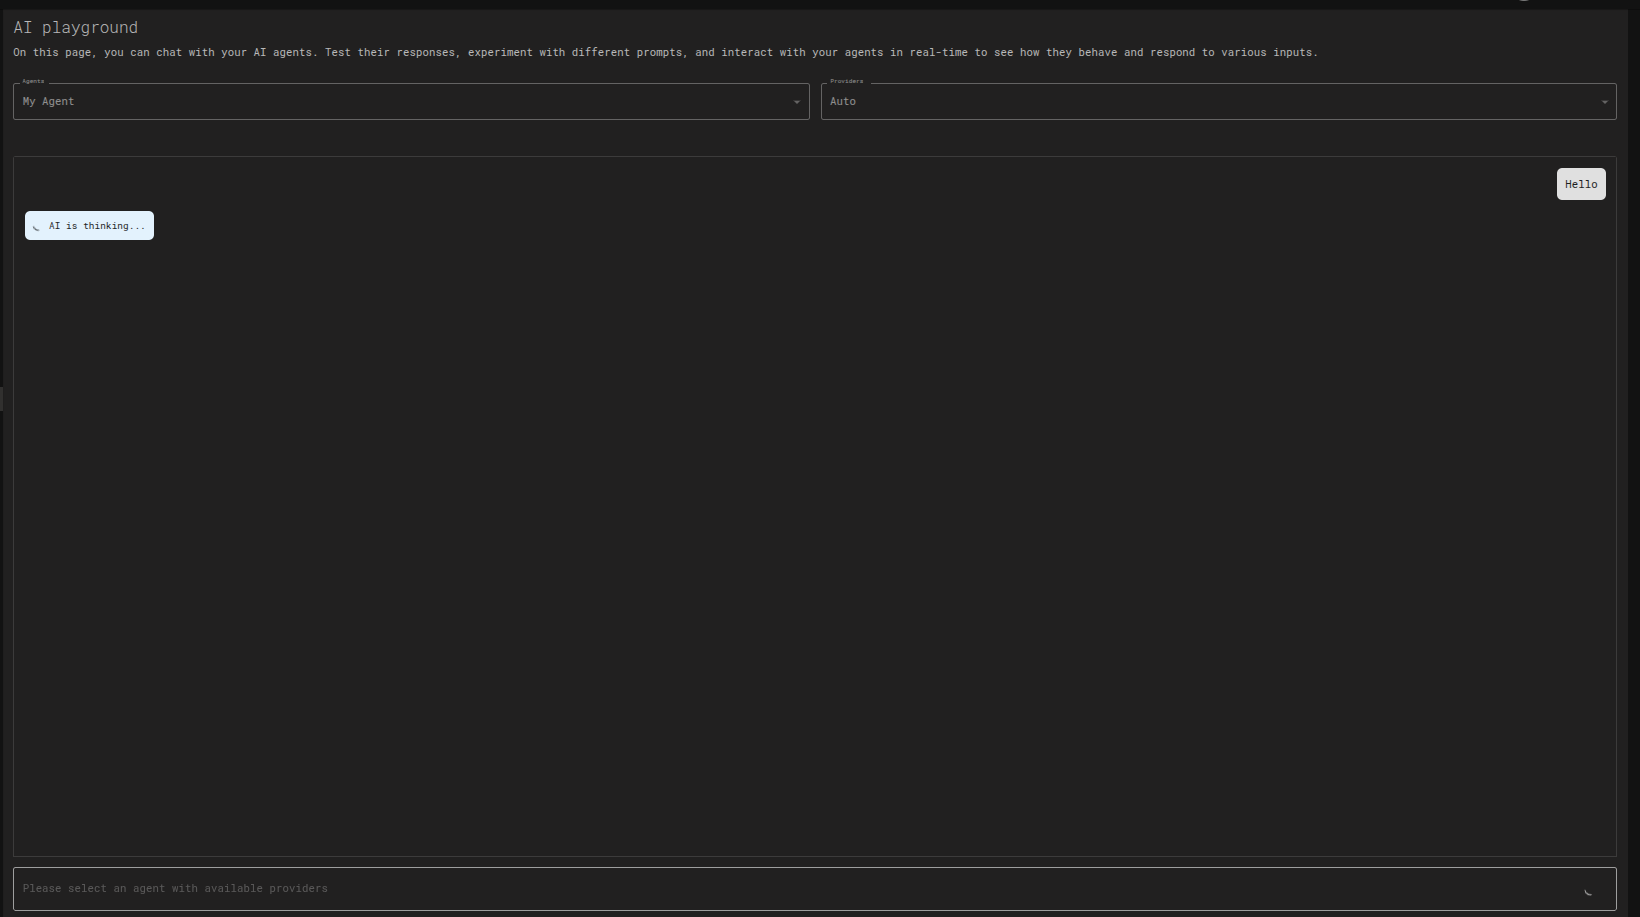Image resolution: width=1640 pixels, height=917 pixels.
Task: Select the 'My Agent' value text
Action: 48,101
